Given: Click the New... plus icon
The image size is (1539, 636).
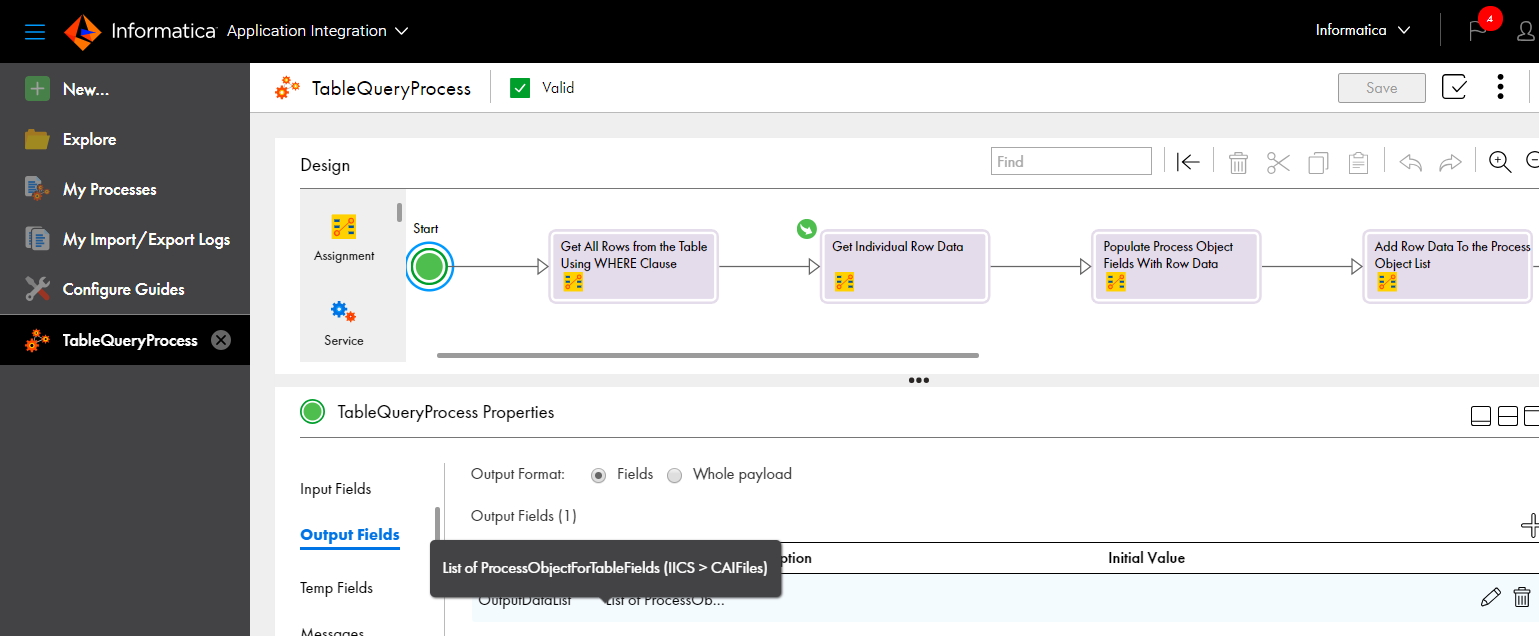Looking at the screenshot, I should (x=37, y=89).
